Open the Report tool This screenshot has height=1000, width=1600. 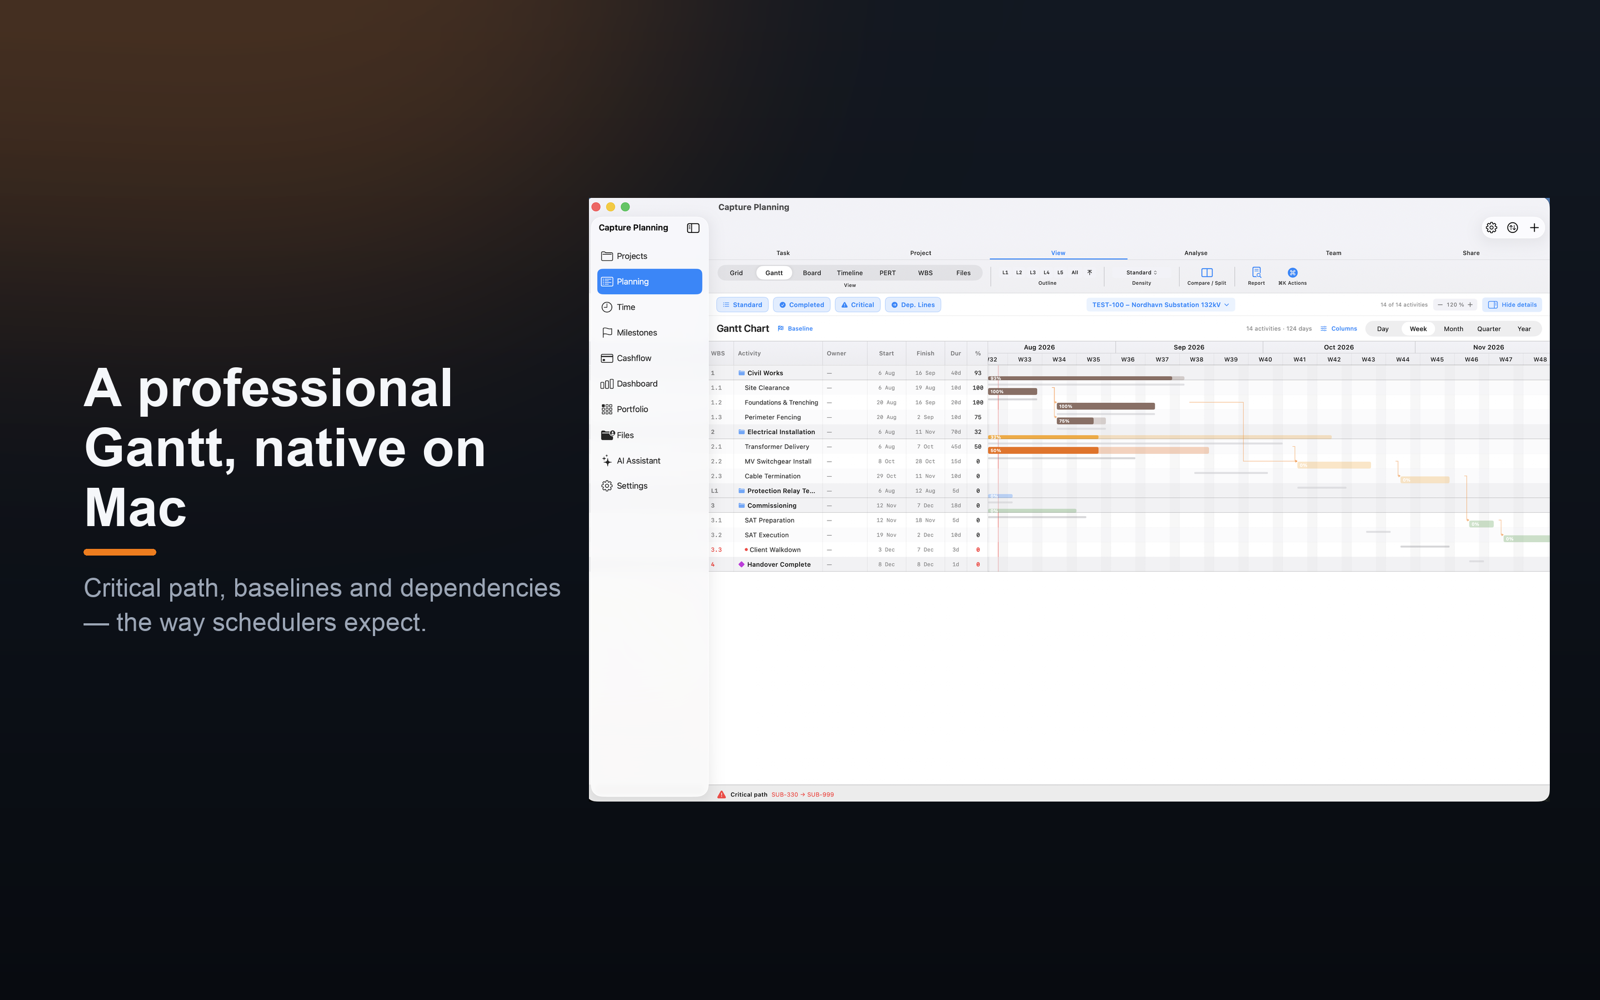[1256, 276]
